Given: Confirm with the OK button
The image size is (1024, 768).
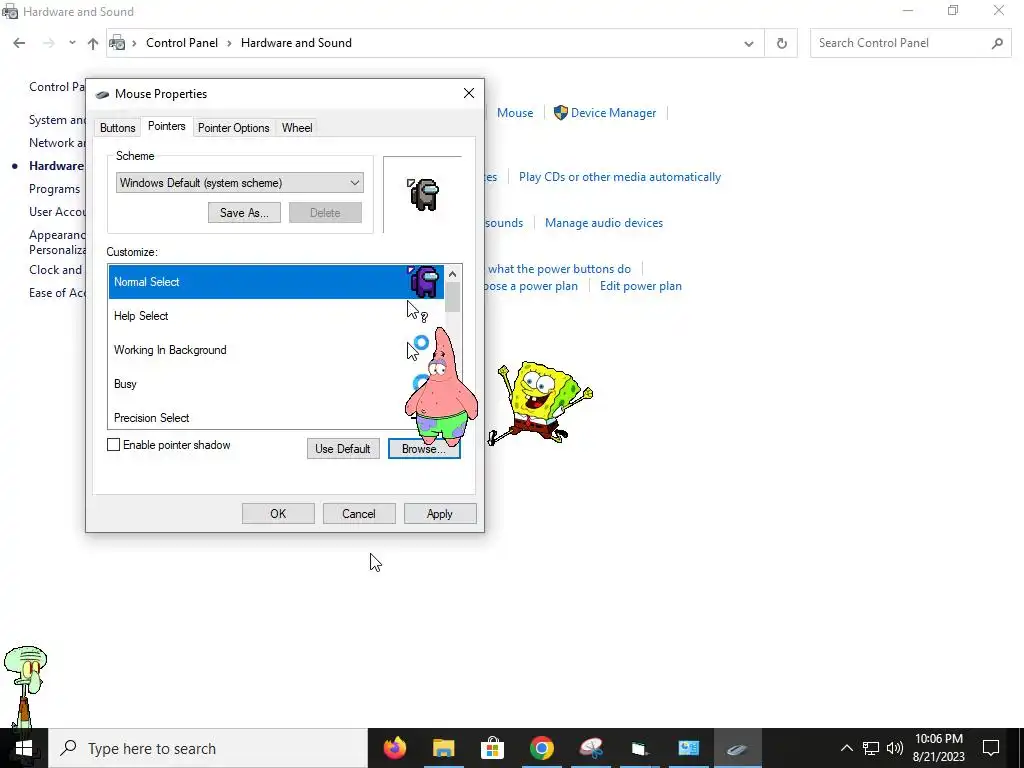Looking at the screenshot, I should click(278, 514).
